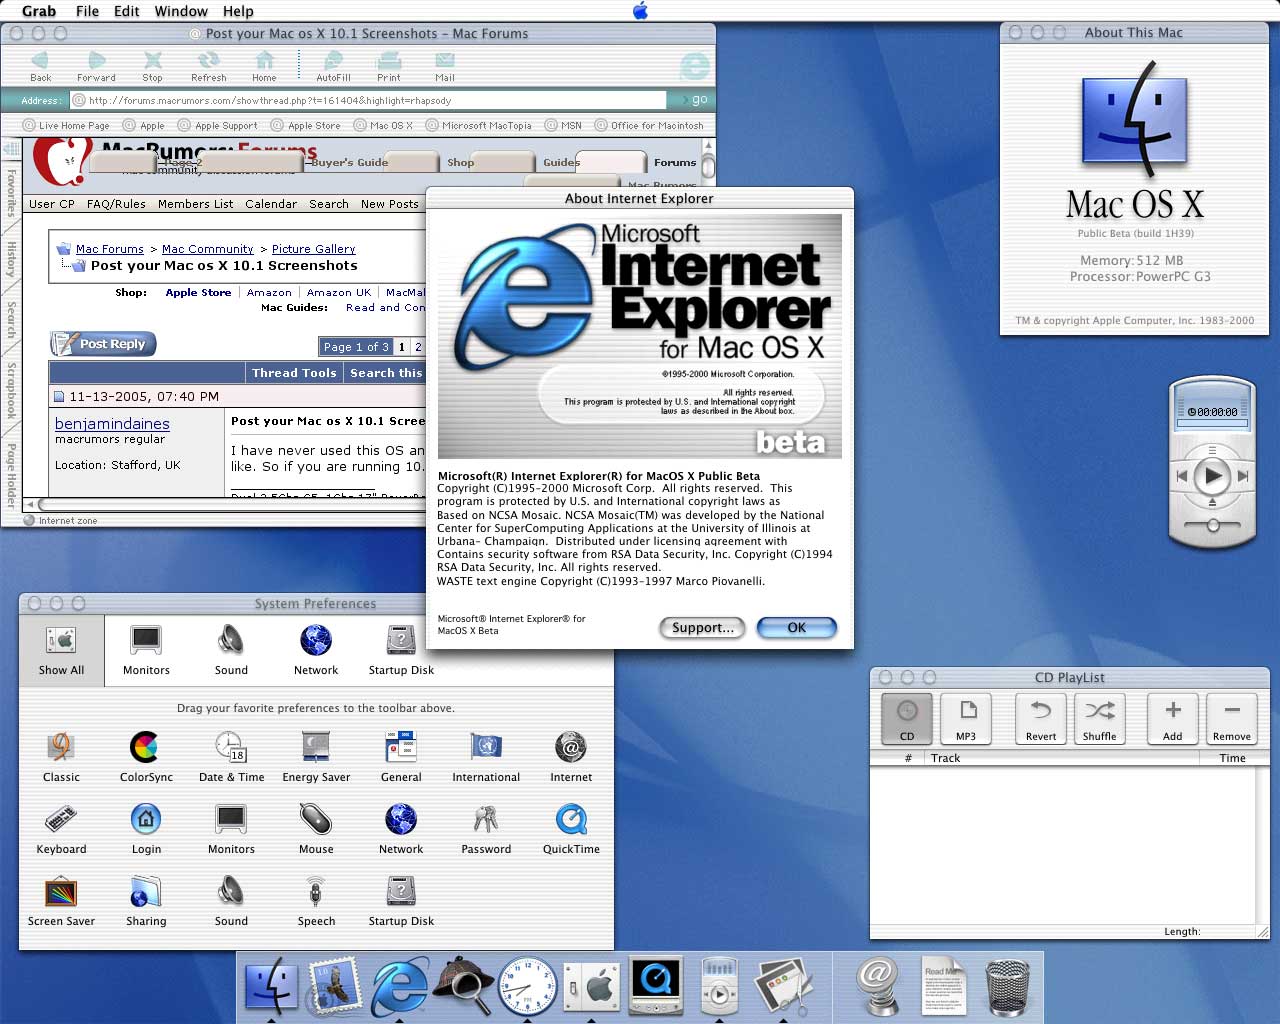
Task: Click the Finder icon in the Dock
Action: pos(271,986)
